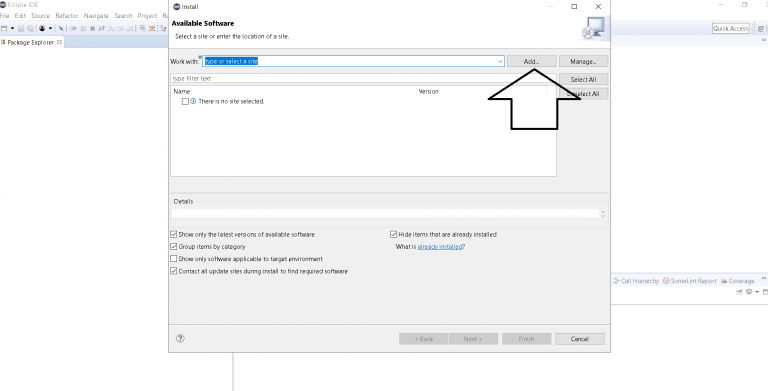Toggle Contact all update sites checkbox
The height and width of the screenshot is (391, 768).
[x=173, y=271]
